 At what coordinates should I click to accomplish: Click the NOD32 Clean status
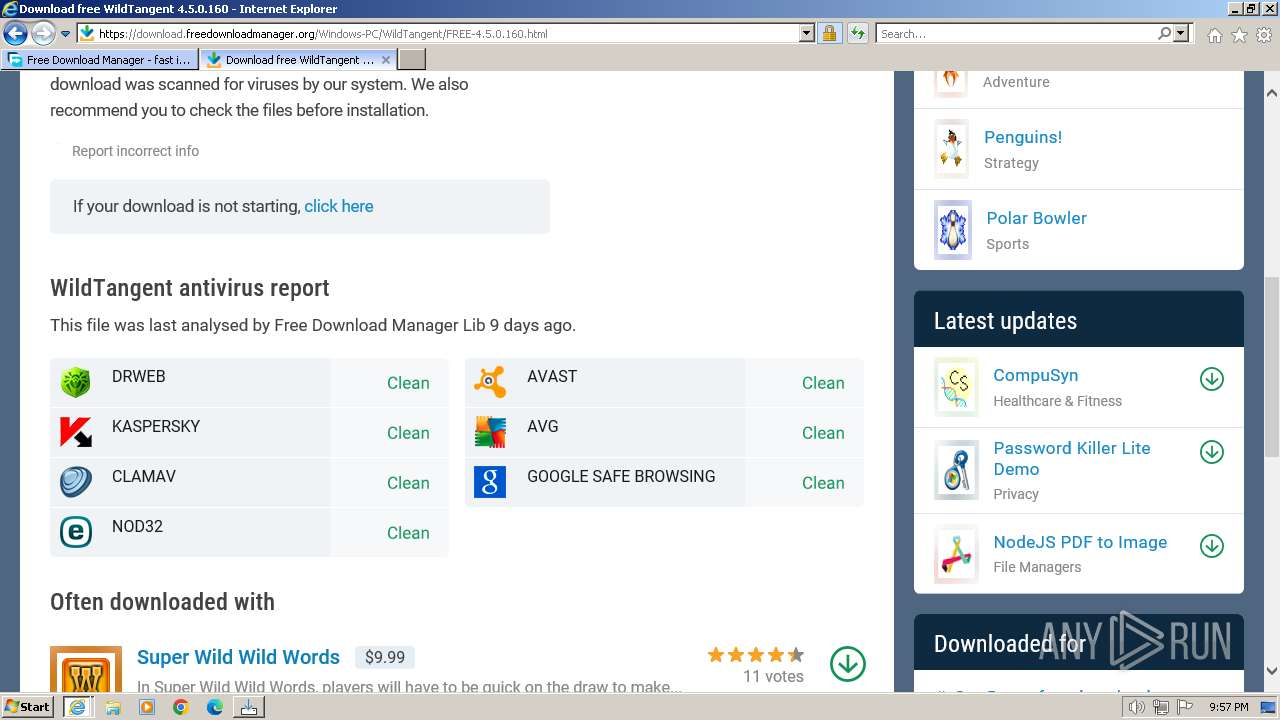click(x=408, y=533)
